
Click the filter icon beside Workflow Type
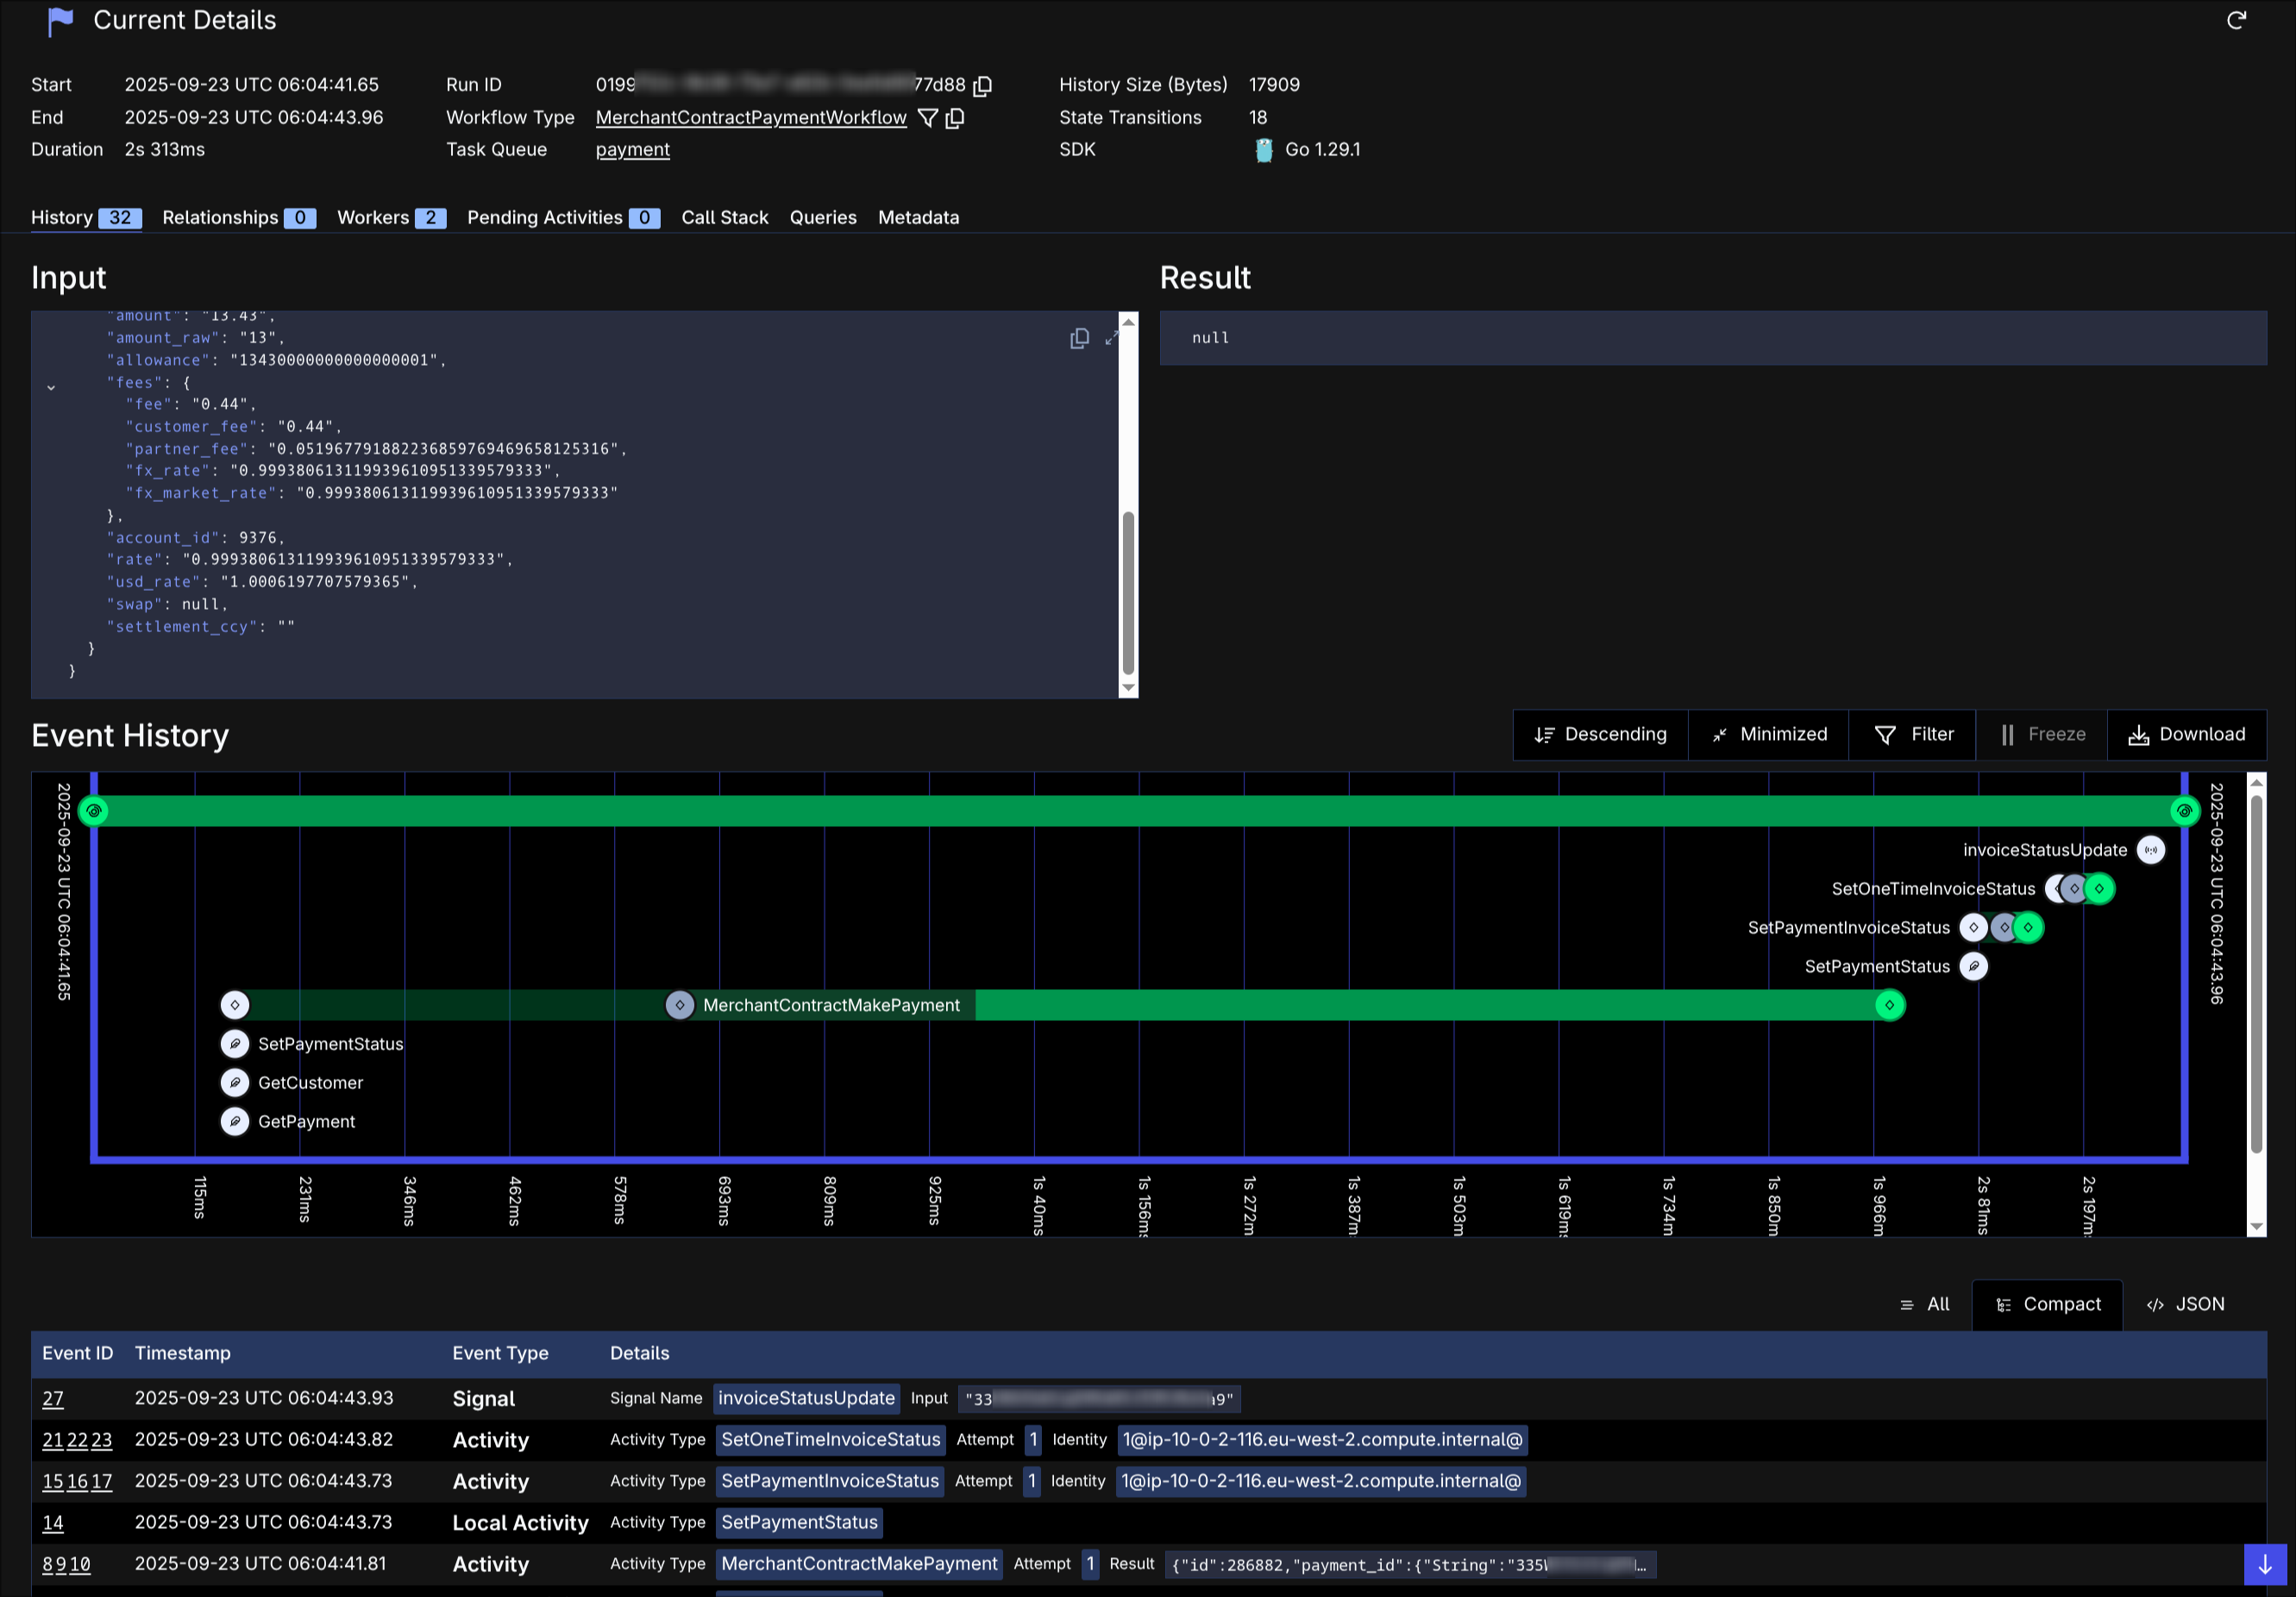927,118
